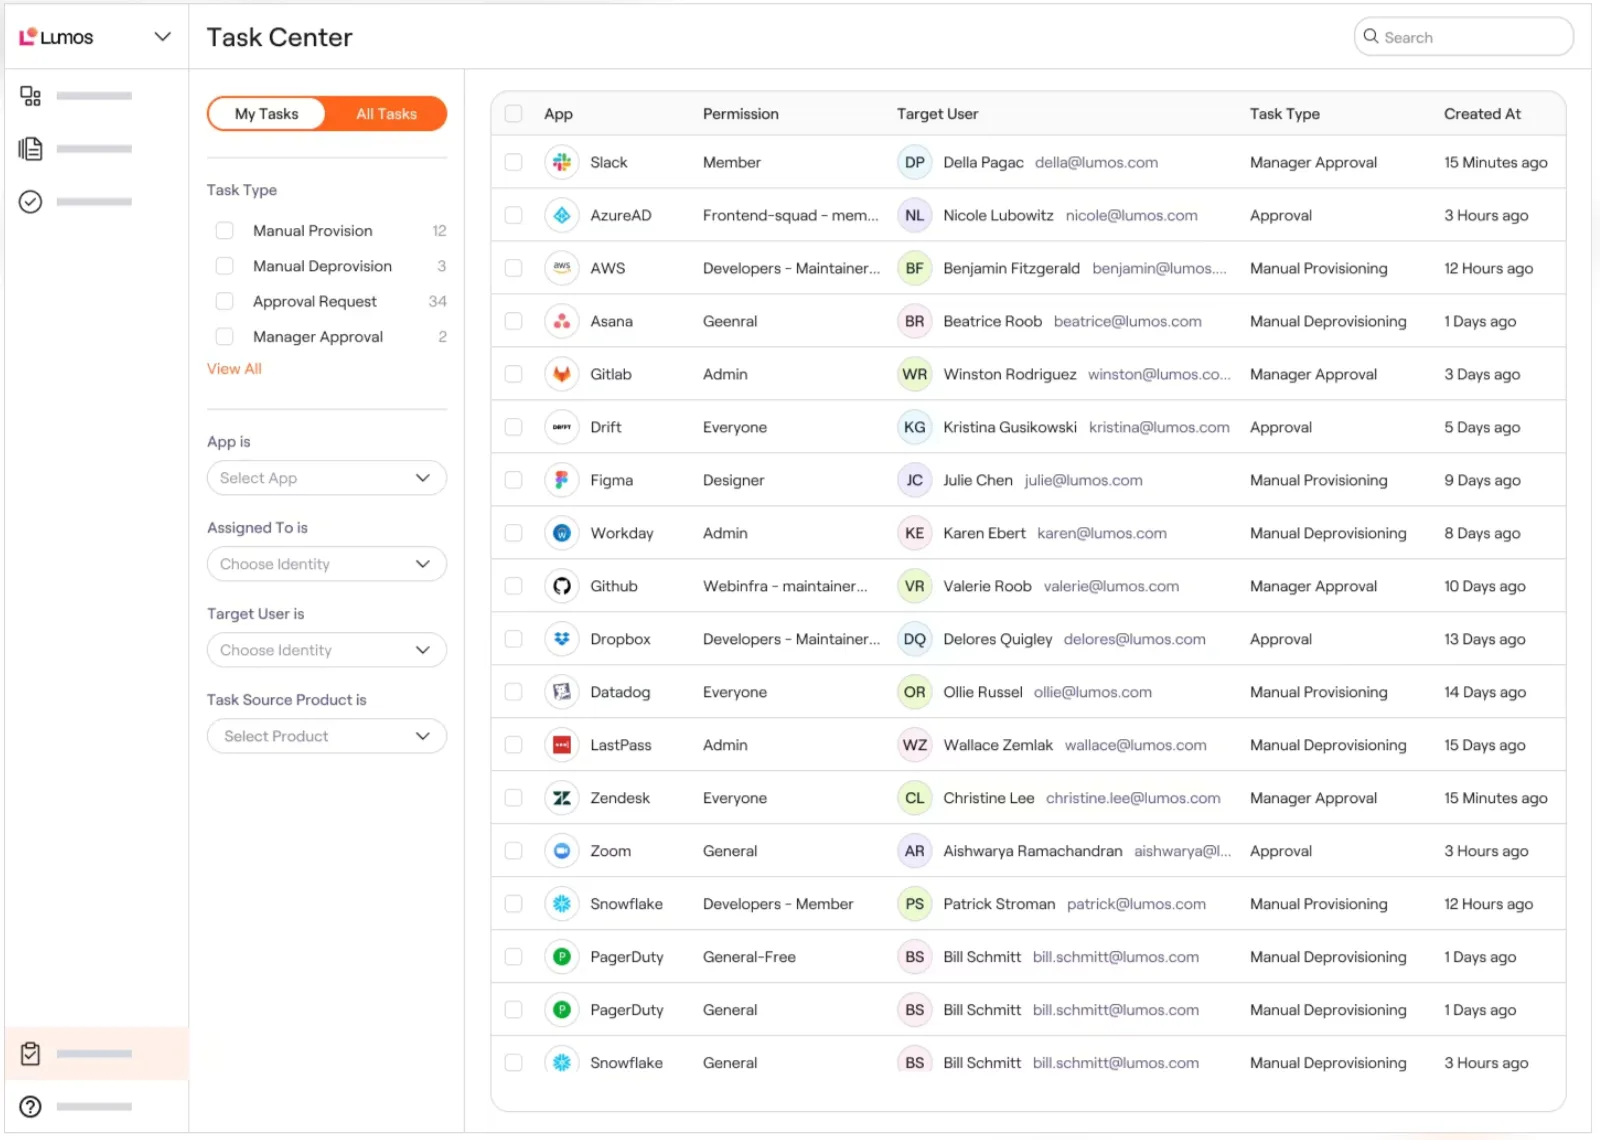Click the Search input field
This screenshot has height=1140, width=1600.
click(1464, 37)
